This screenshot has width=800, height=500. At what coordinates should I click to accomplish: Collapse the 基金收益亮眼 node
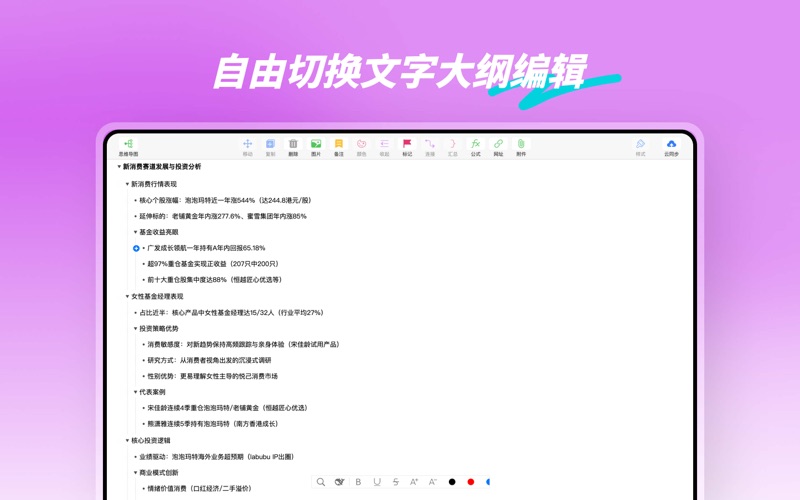(x=135, y=232)
